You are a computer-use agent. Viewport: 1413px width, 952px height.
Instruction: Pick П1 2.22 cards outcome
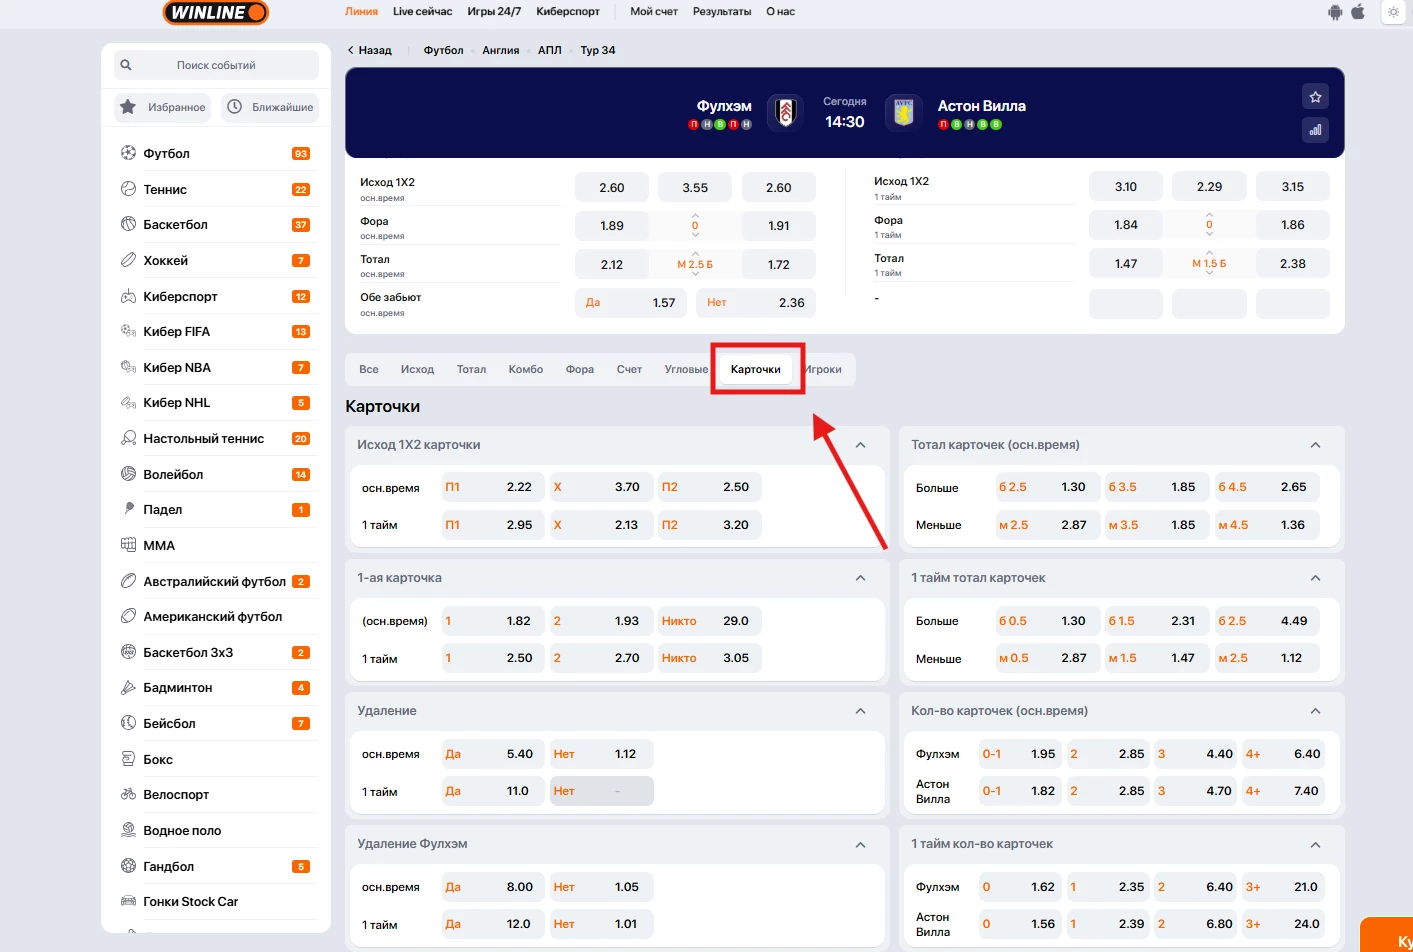coord(493,487)
